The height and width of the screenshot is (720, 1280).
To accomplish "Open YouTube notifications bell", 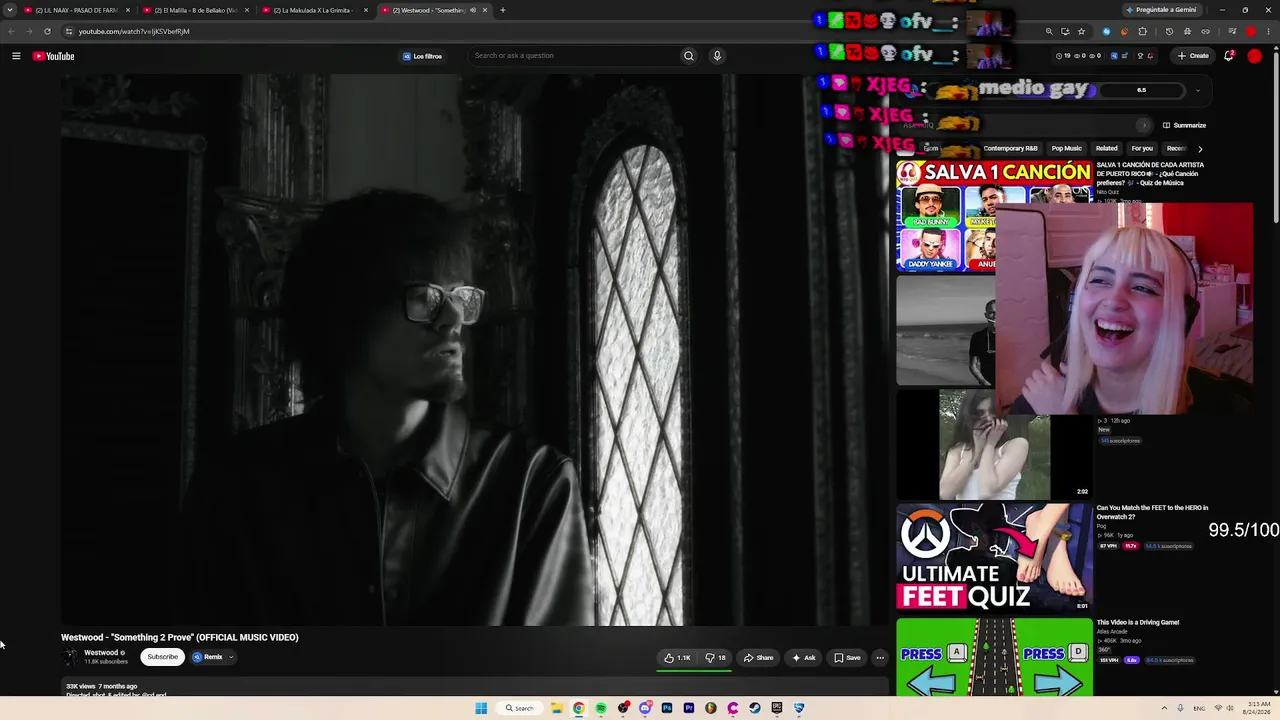I will (x=1229, y=56).
